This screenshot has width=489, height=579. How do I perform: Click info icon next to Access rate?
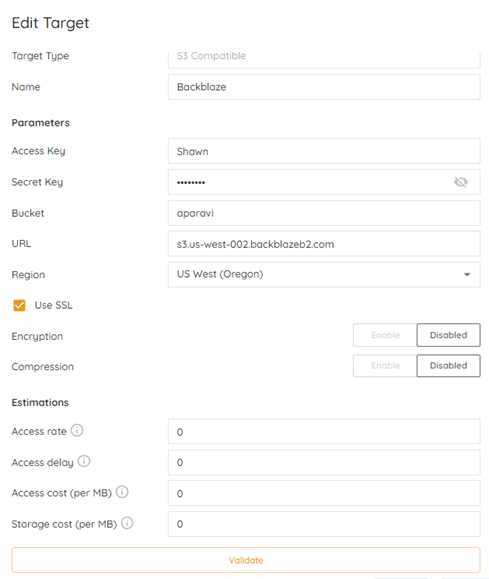77,430
